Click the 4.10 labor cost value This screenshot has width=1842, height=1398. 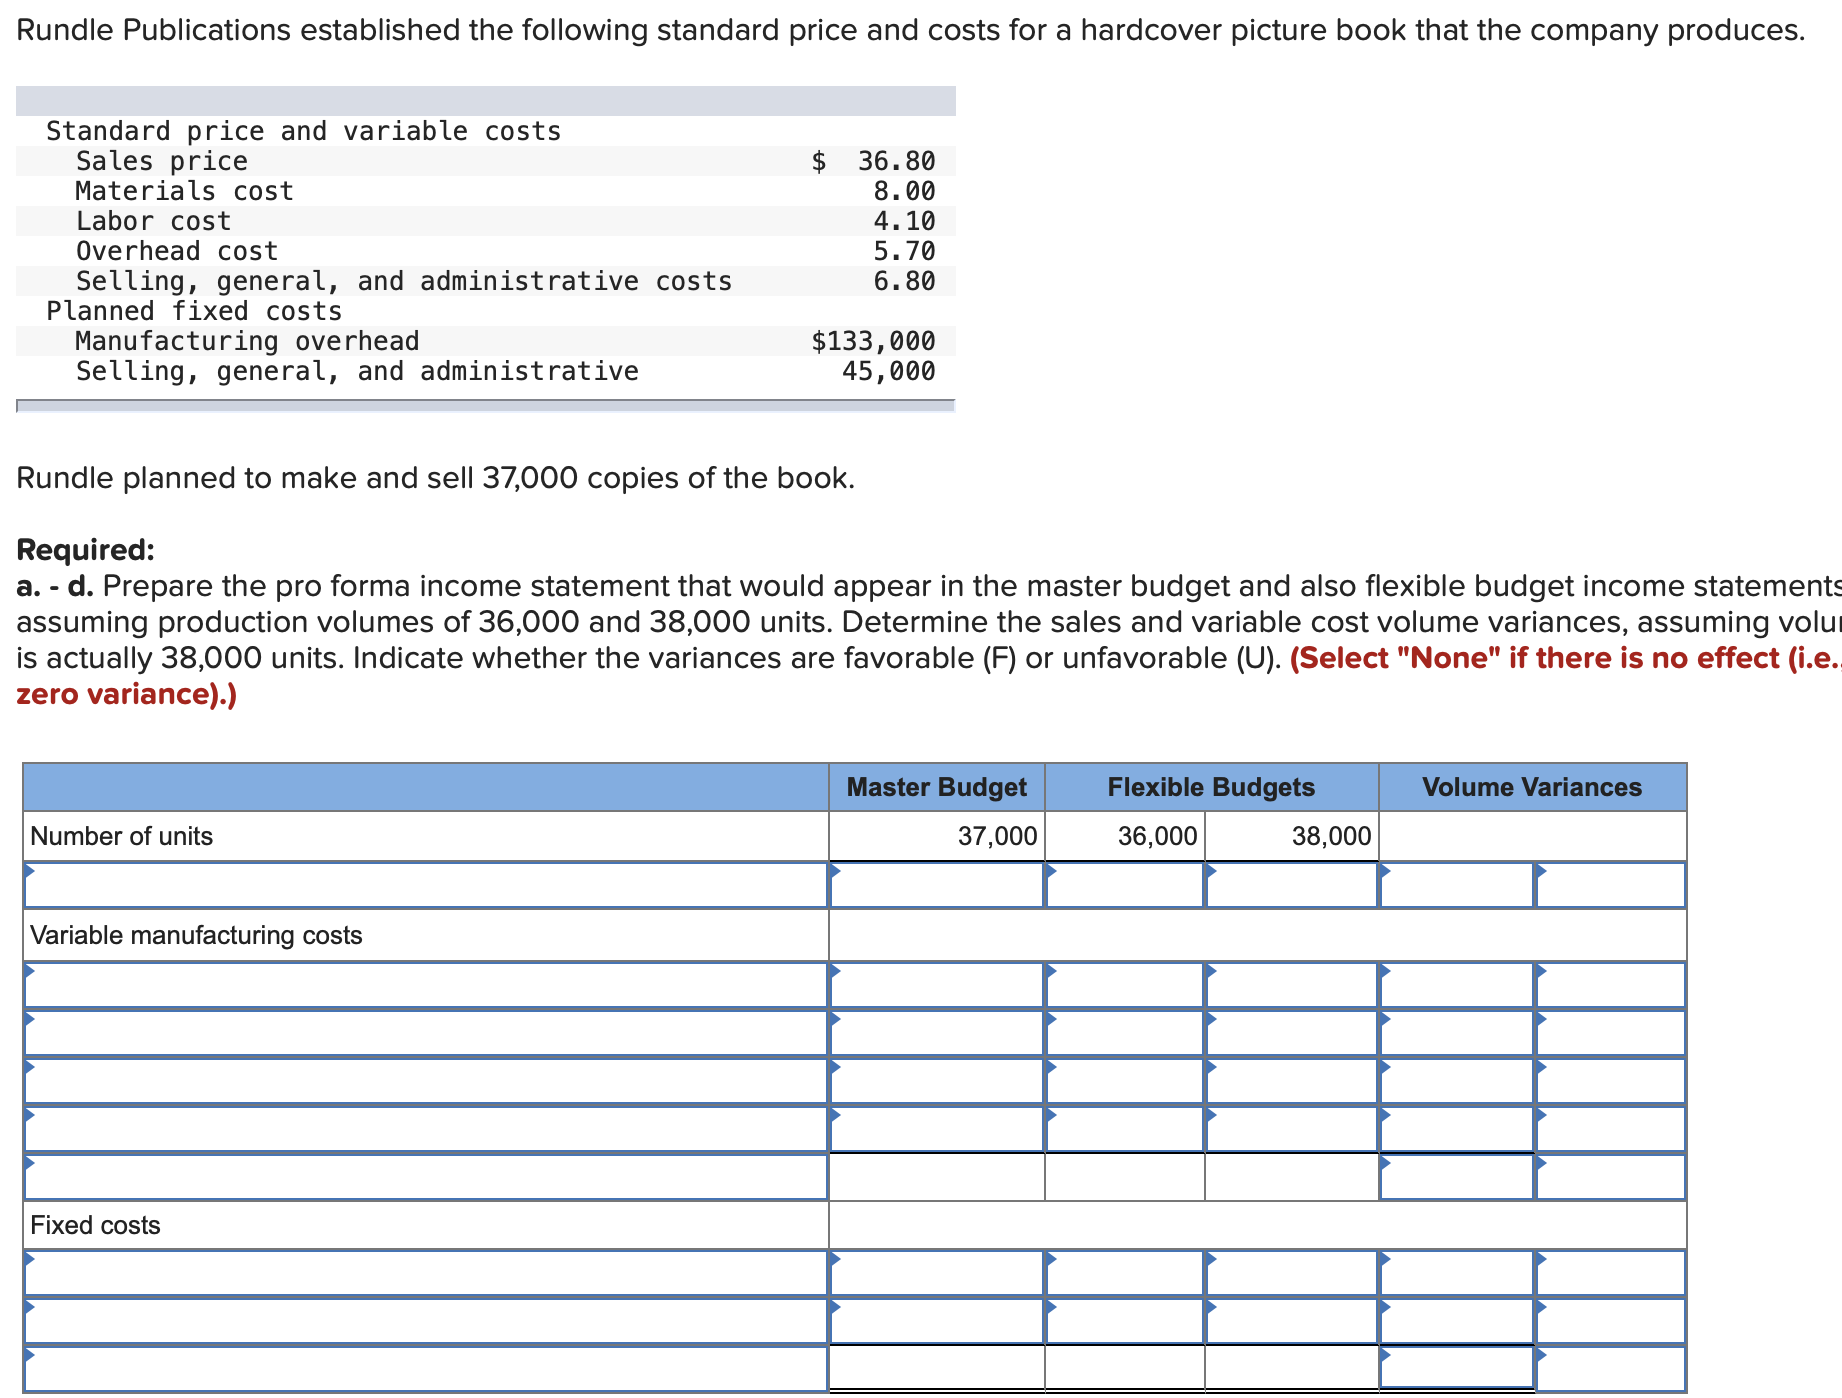[904, 221]
